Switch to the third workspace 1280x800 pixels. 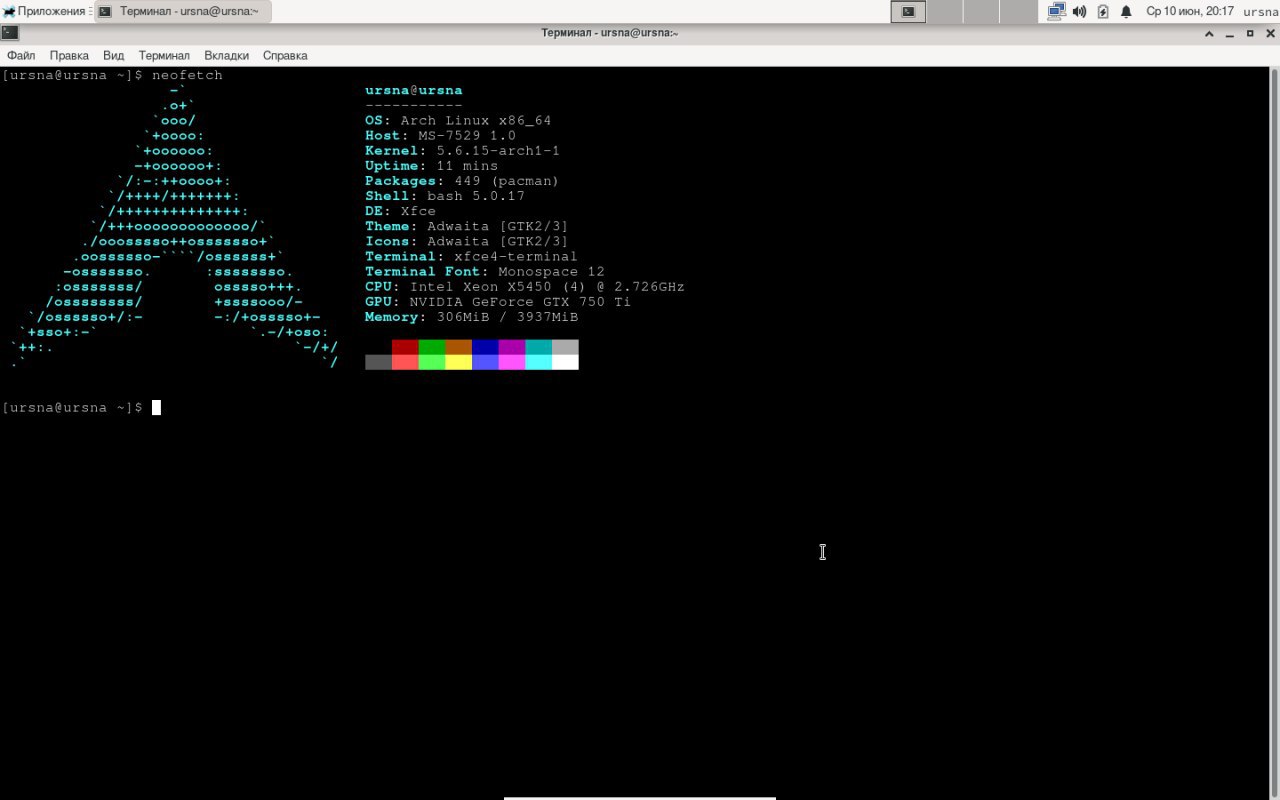[x=982, y=11]
